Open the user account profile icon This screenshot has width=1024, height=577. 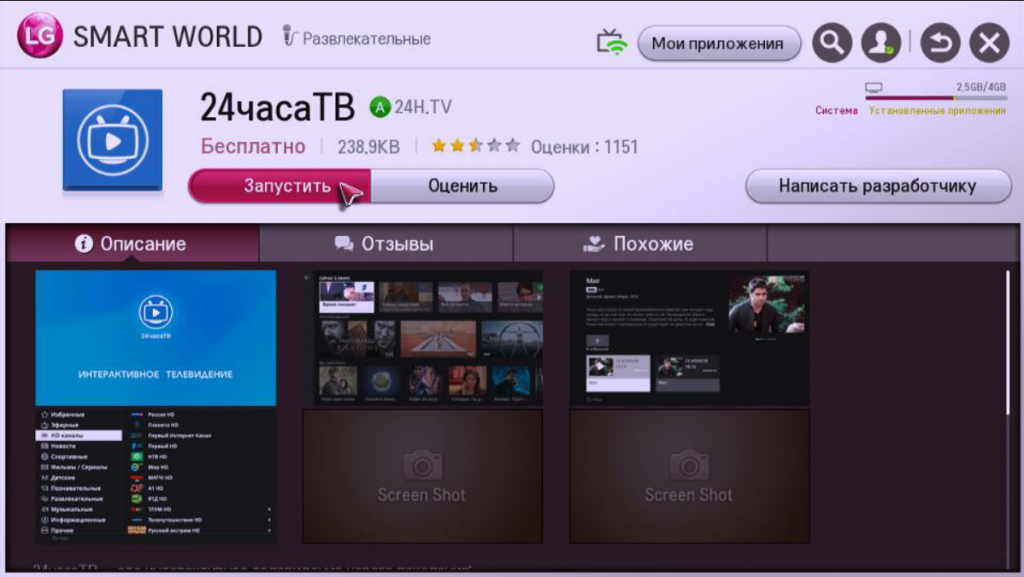881,43
